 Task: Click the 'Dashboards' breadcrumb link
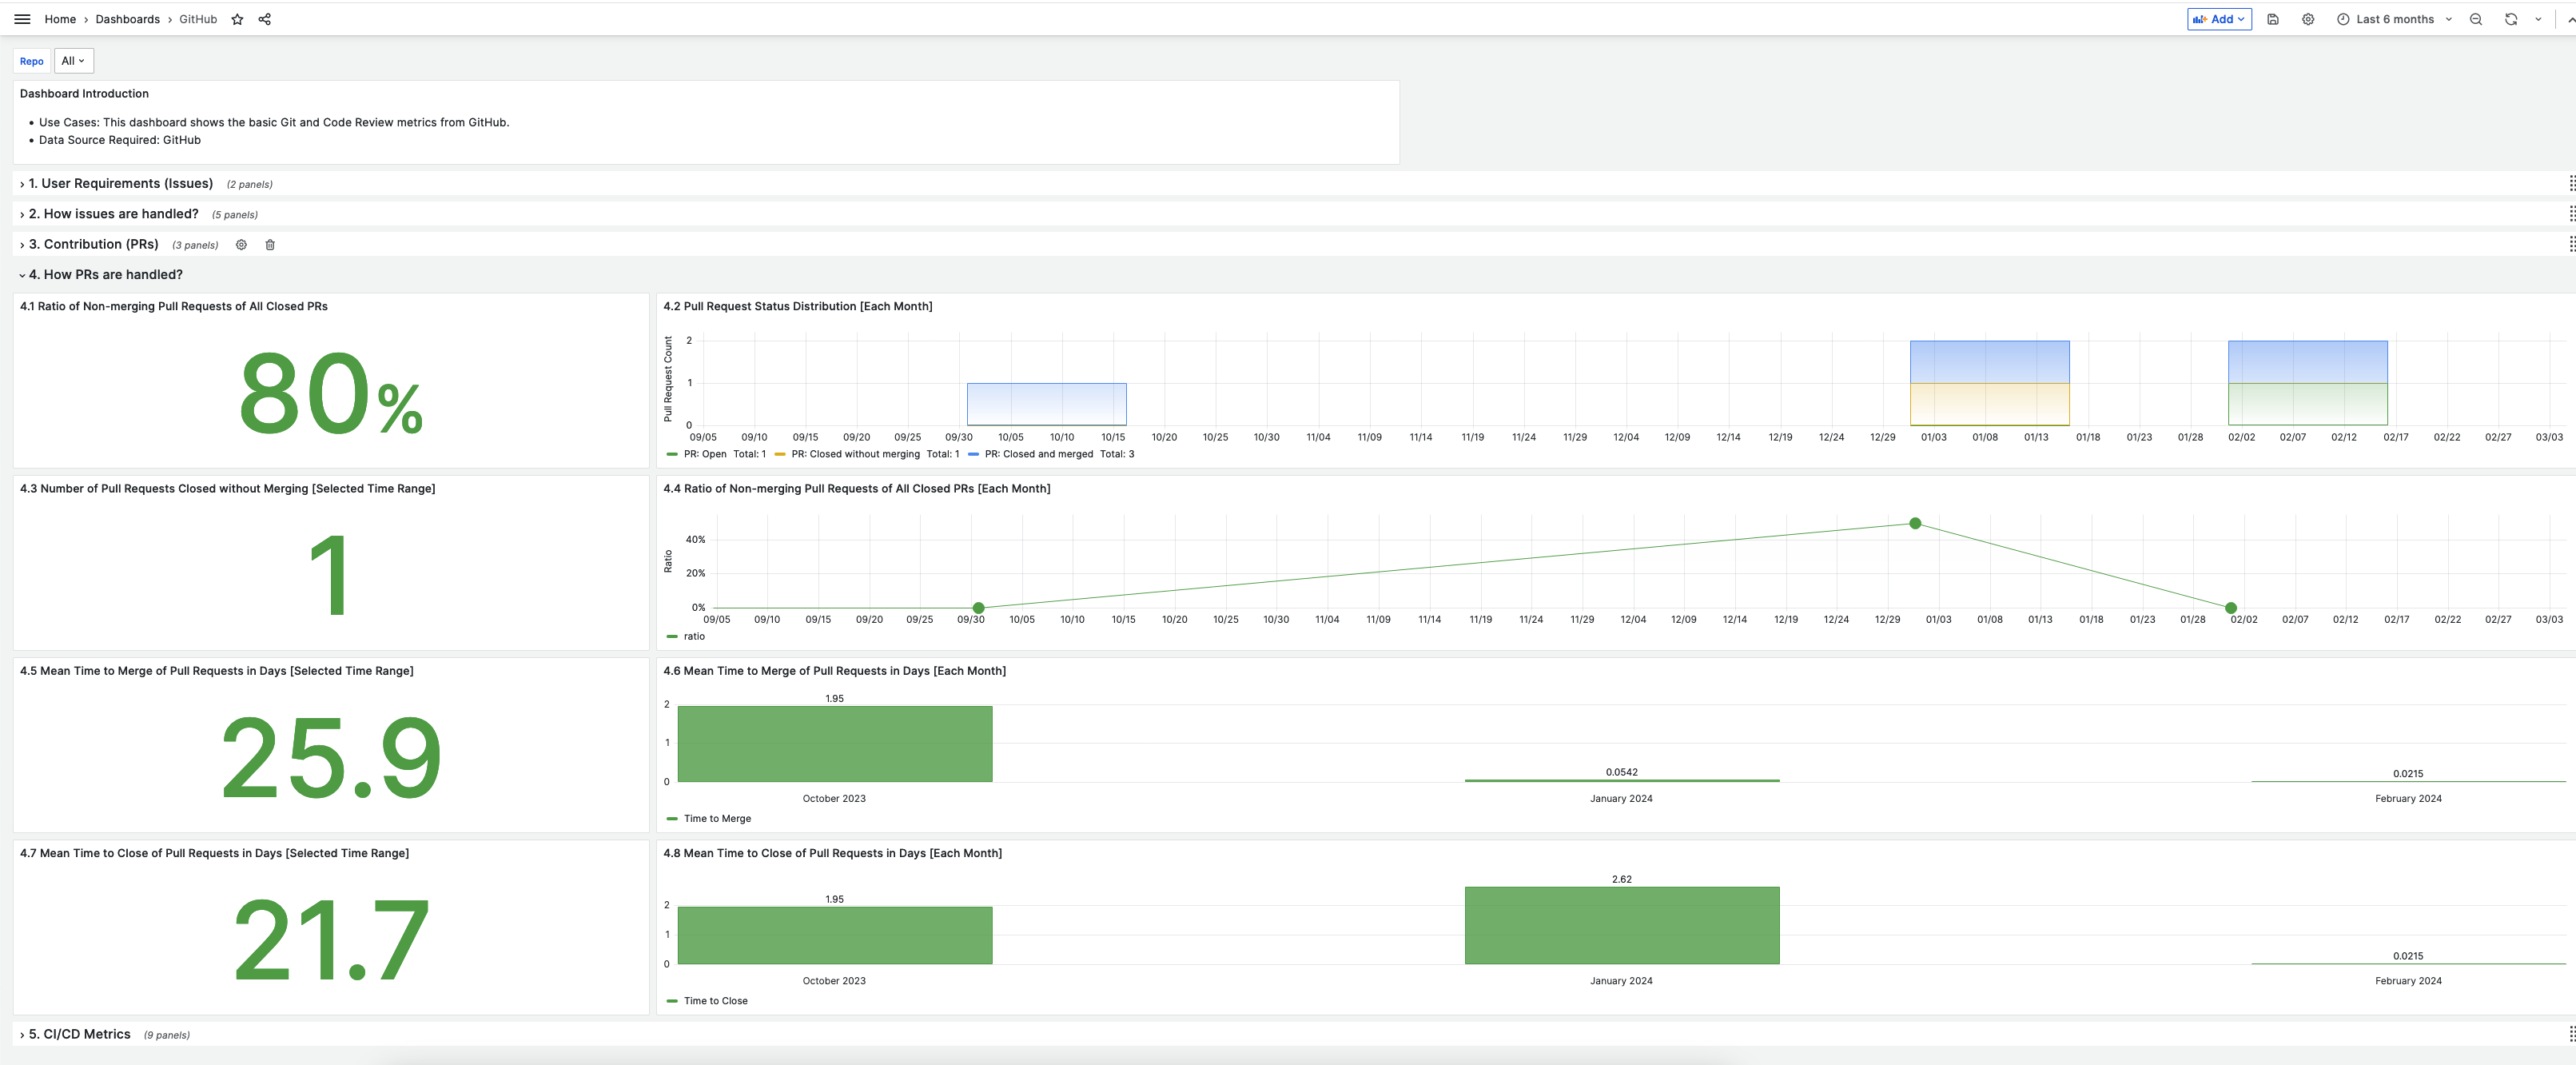coord(126,18)
